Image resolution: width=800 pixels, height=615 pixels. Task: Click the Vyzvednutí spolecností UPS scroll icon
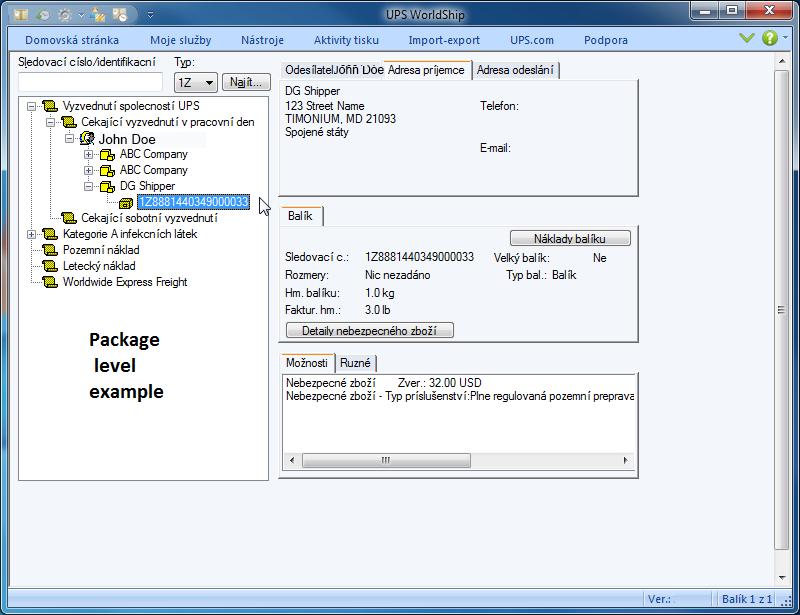50,106
